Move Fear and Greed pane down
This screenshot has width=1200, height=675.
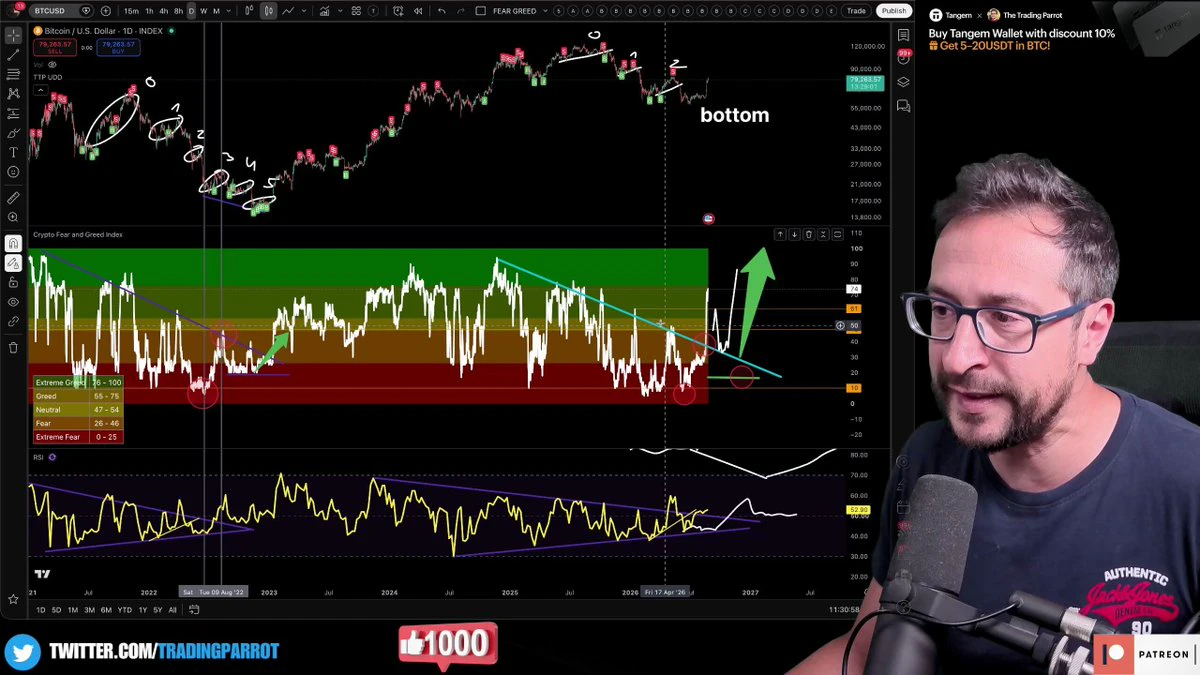tap(794, 234)
